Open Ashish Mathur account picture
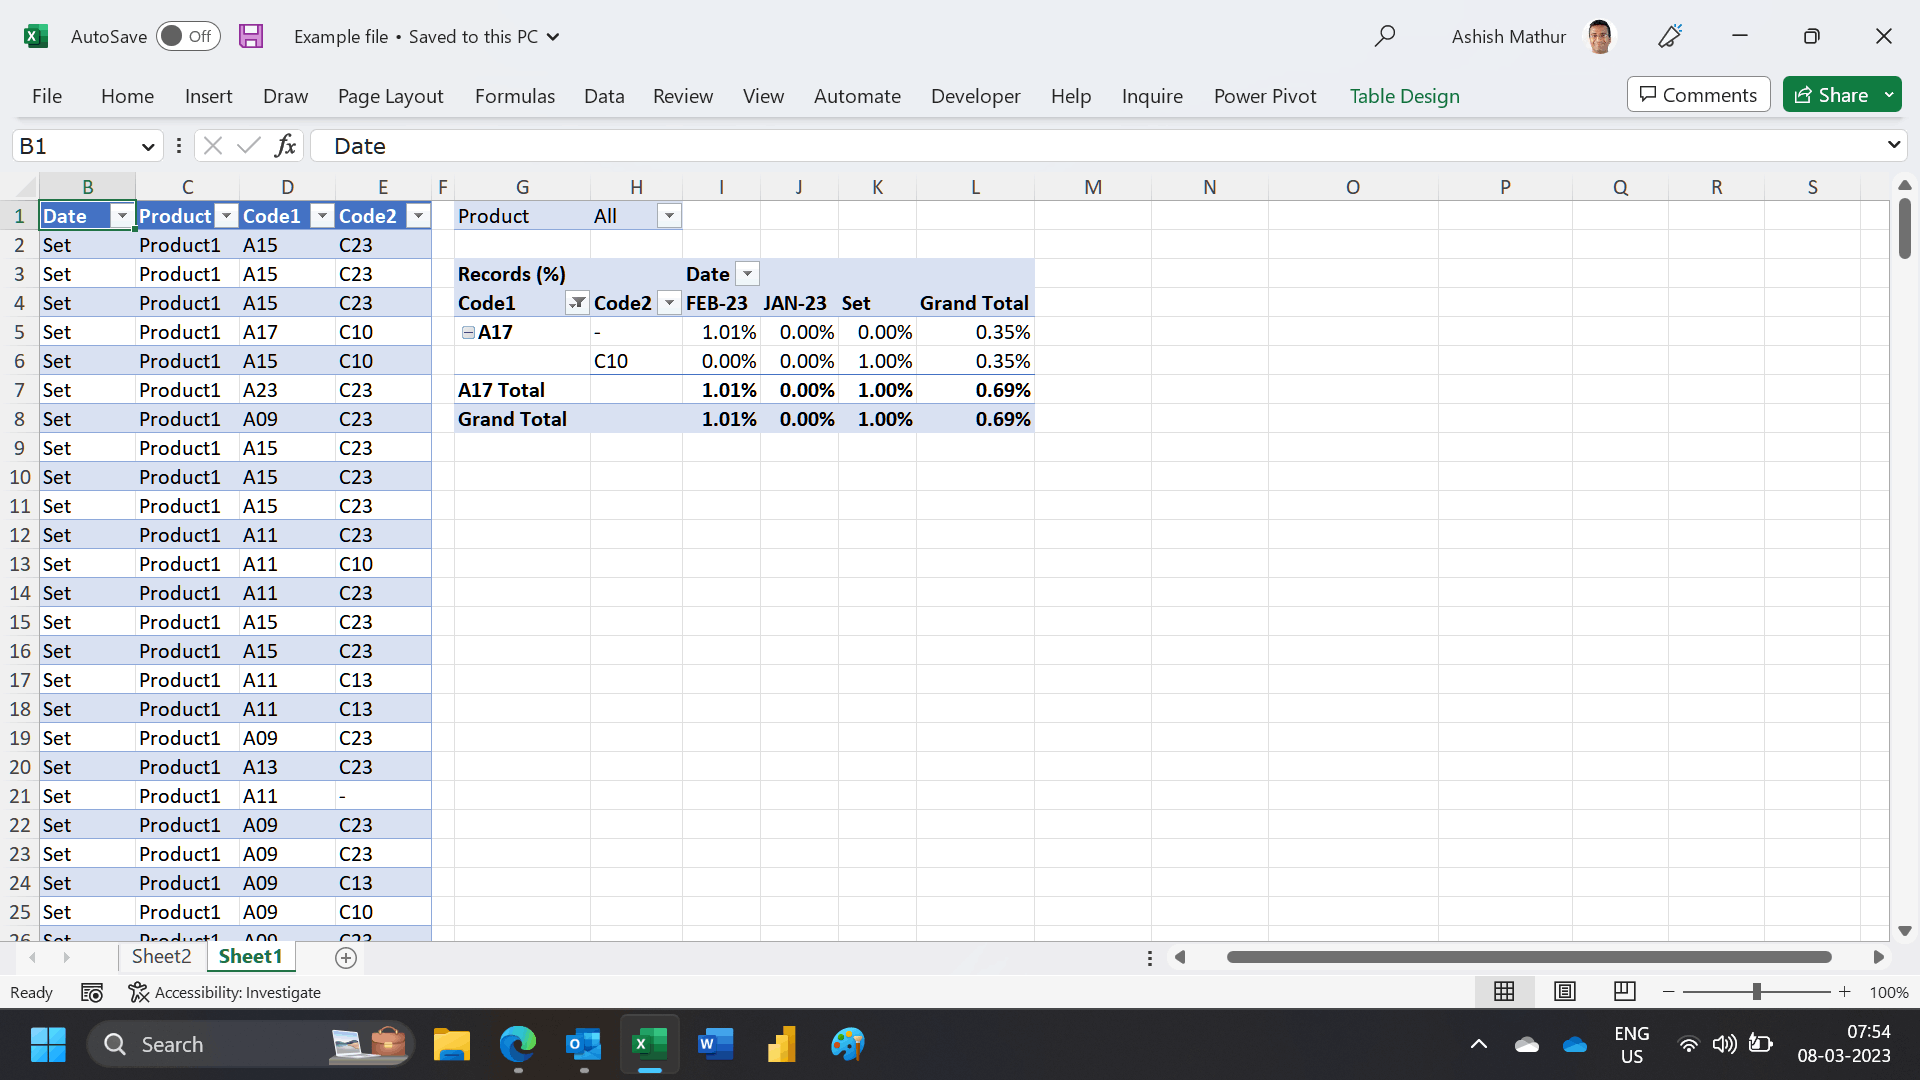1920x1080 pixels. (x=1600, y=36)
